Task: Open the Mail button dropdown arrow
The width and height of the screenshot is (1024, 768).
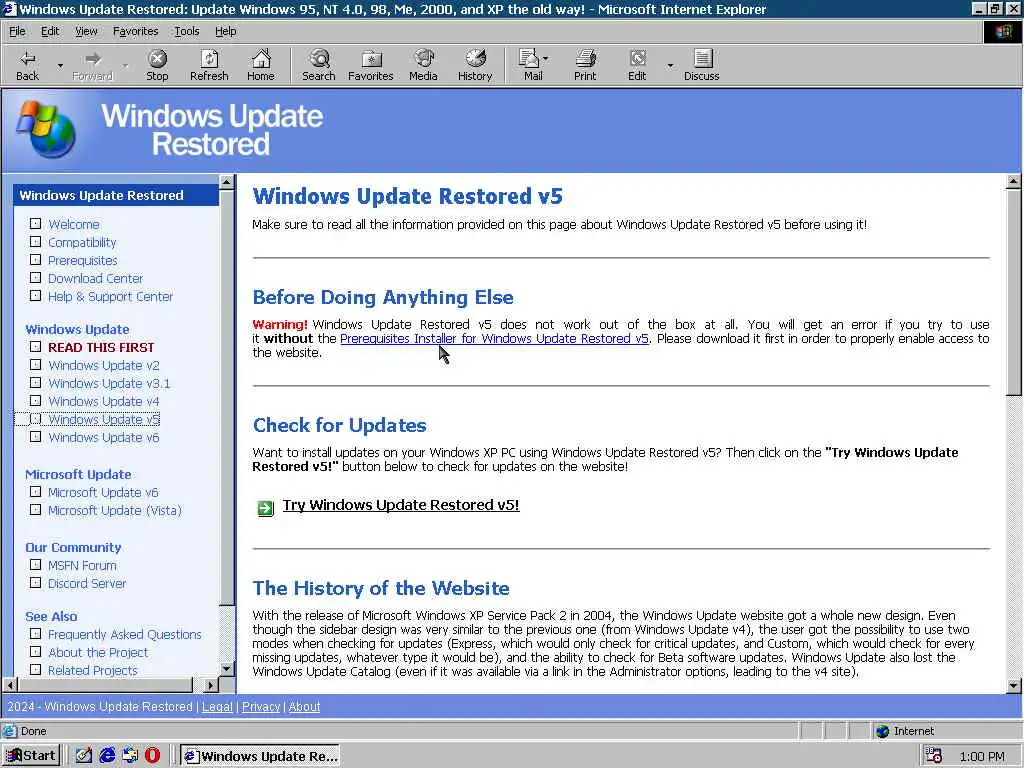Action: click(x=546, y=59)
